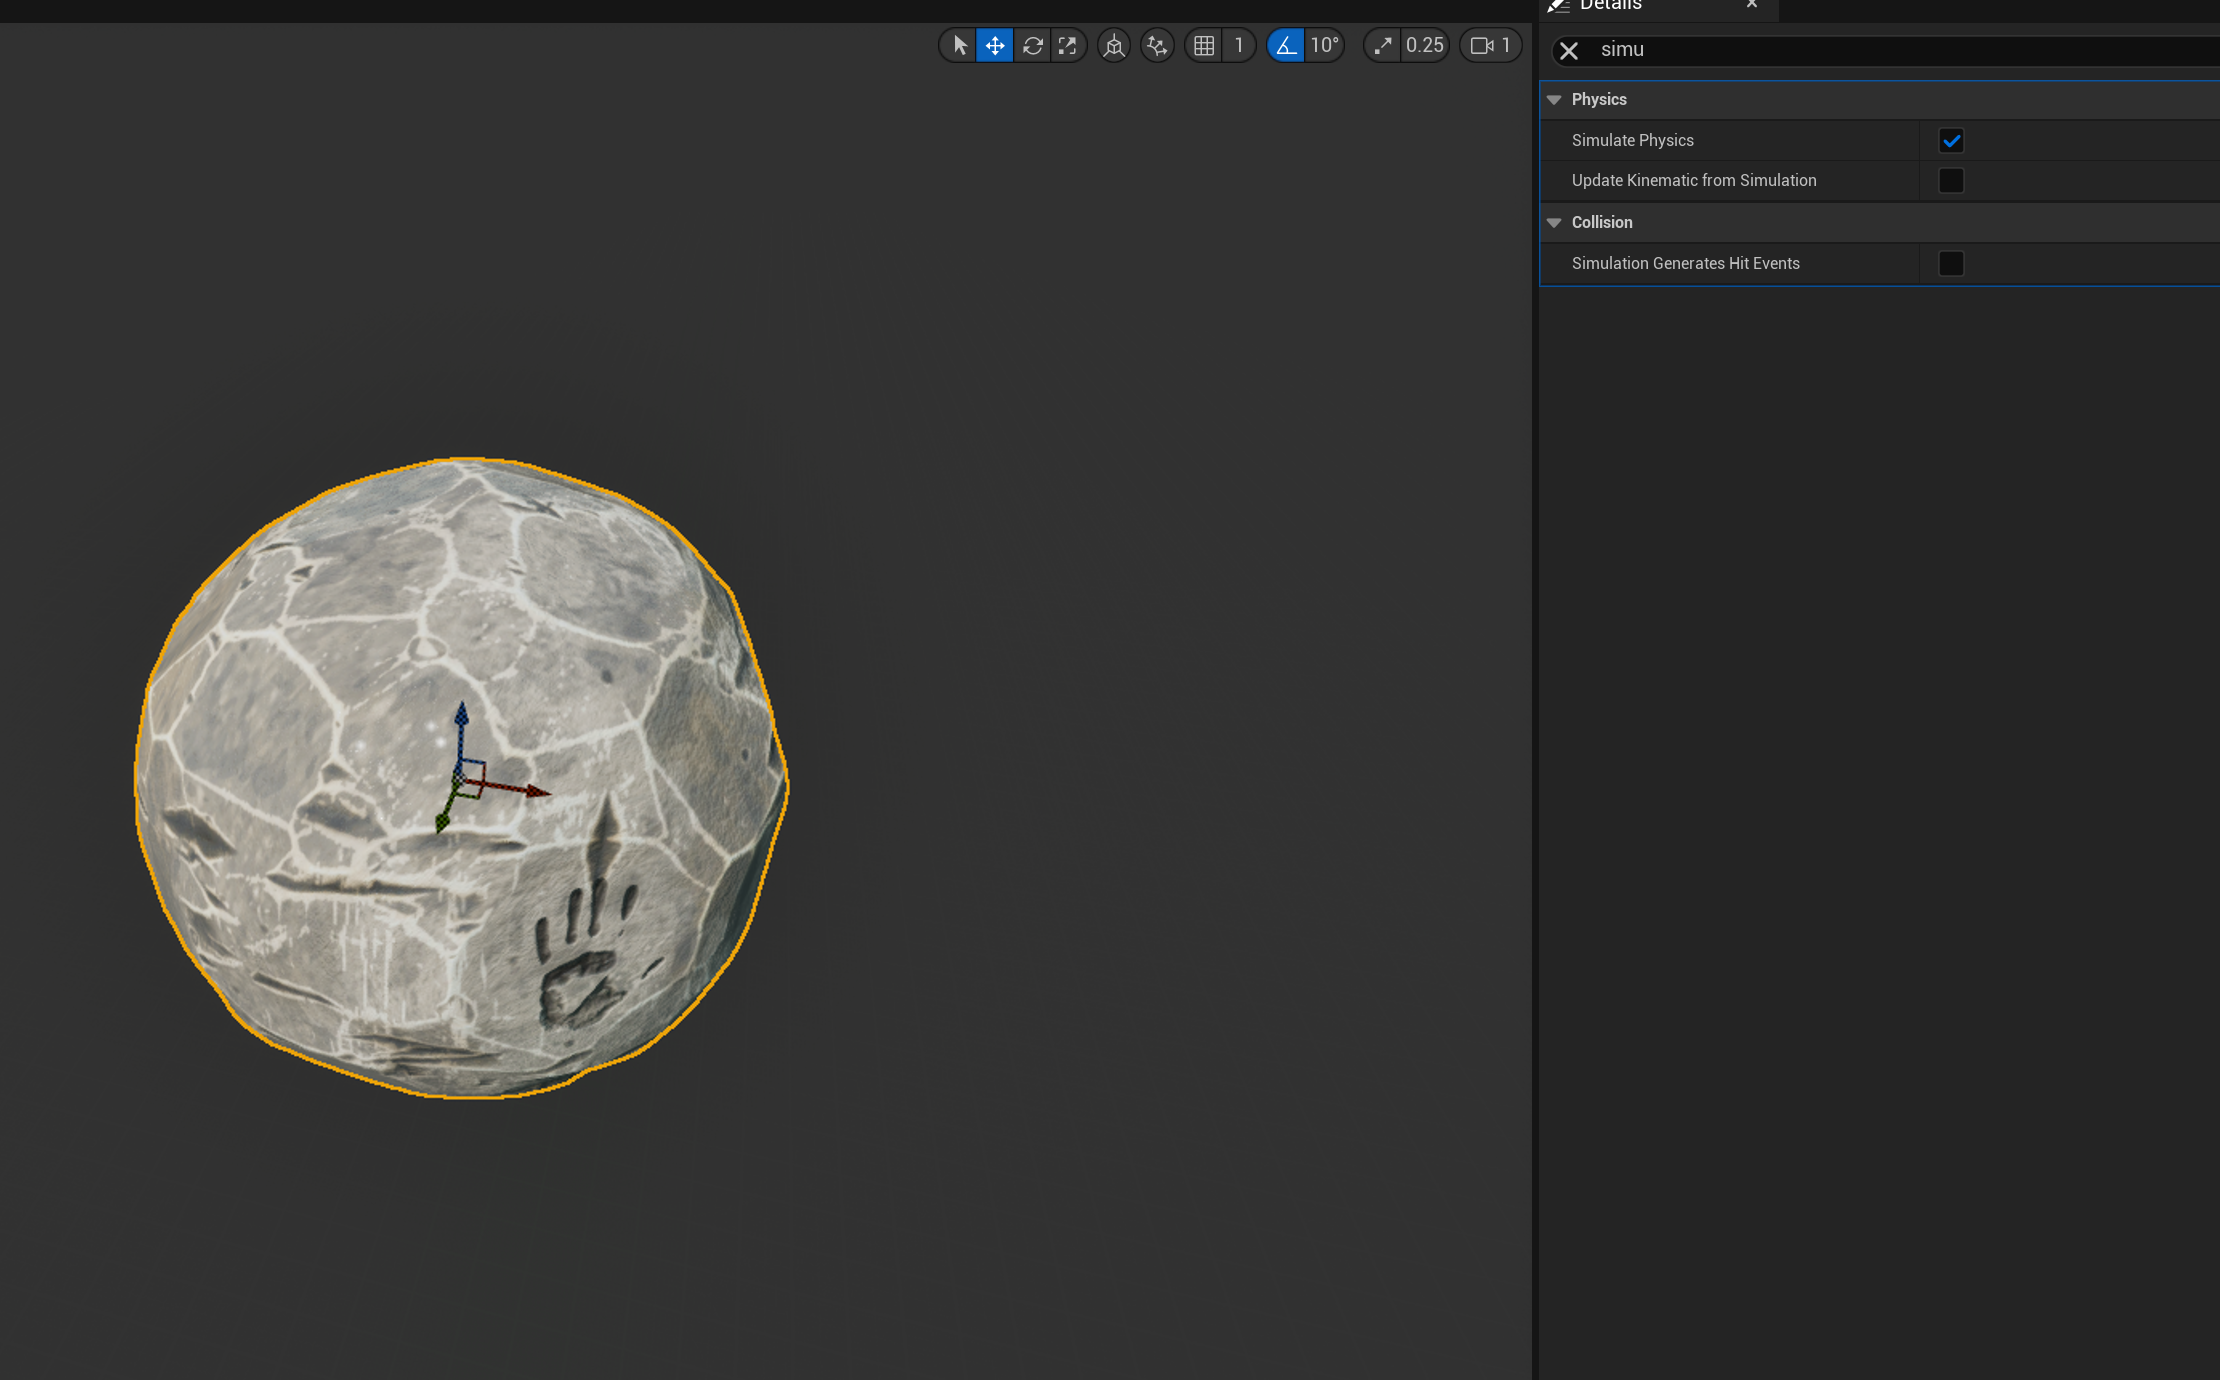This screenshot has height=1380, width=2220.
Task: Select the Translate move tool
Action: click(995, 46)
